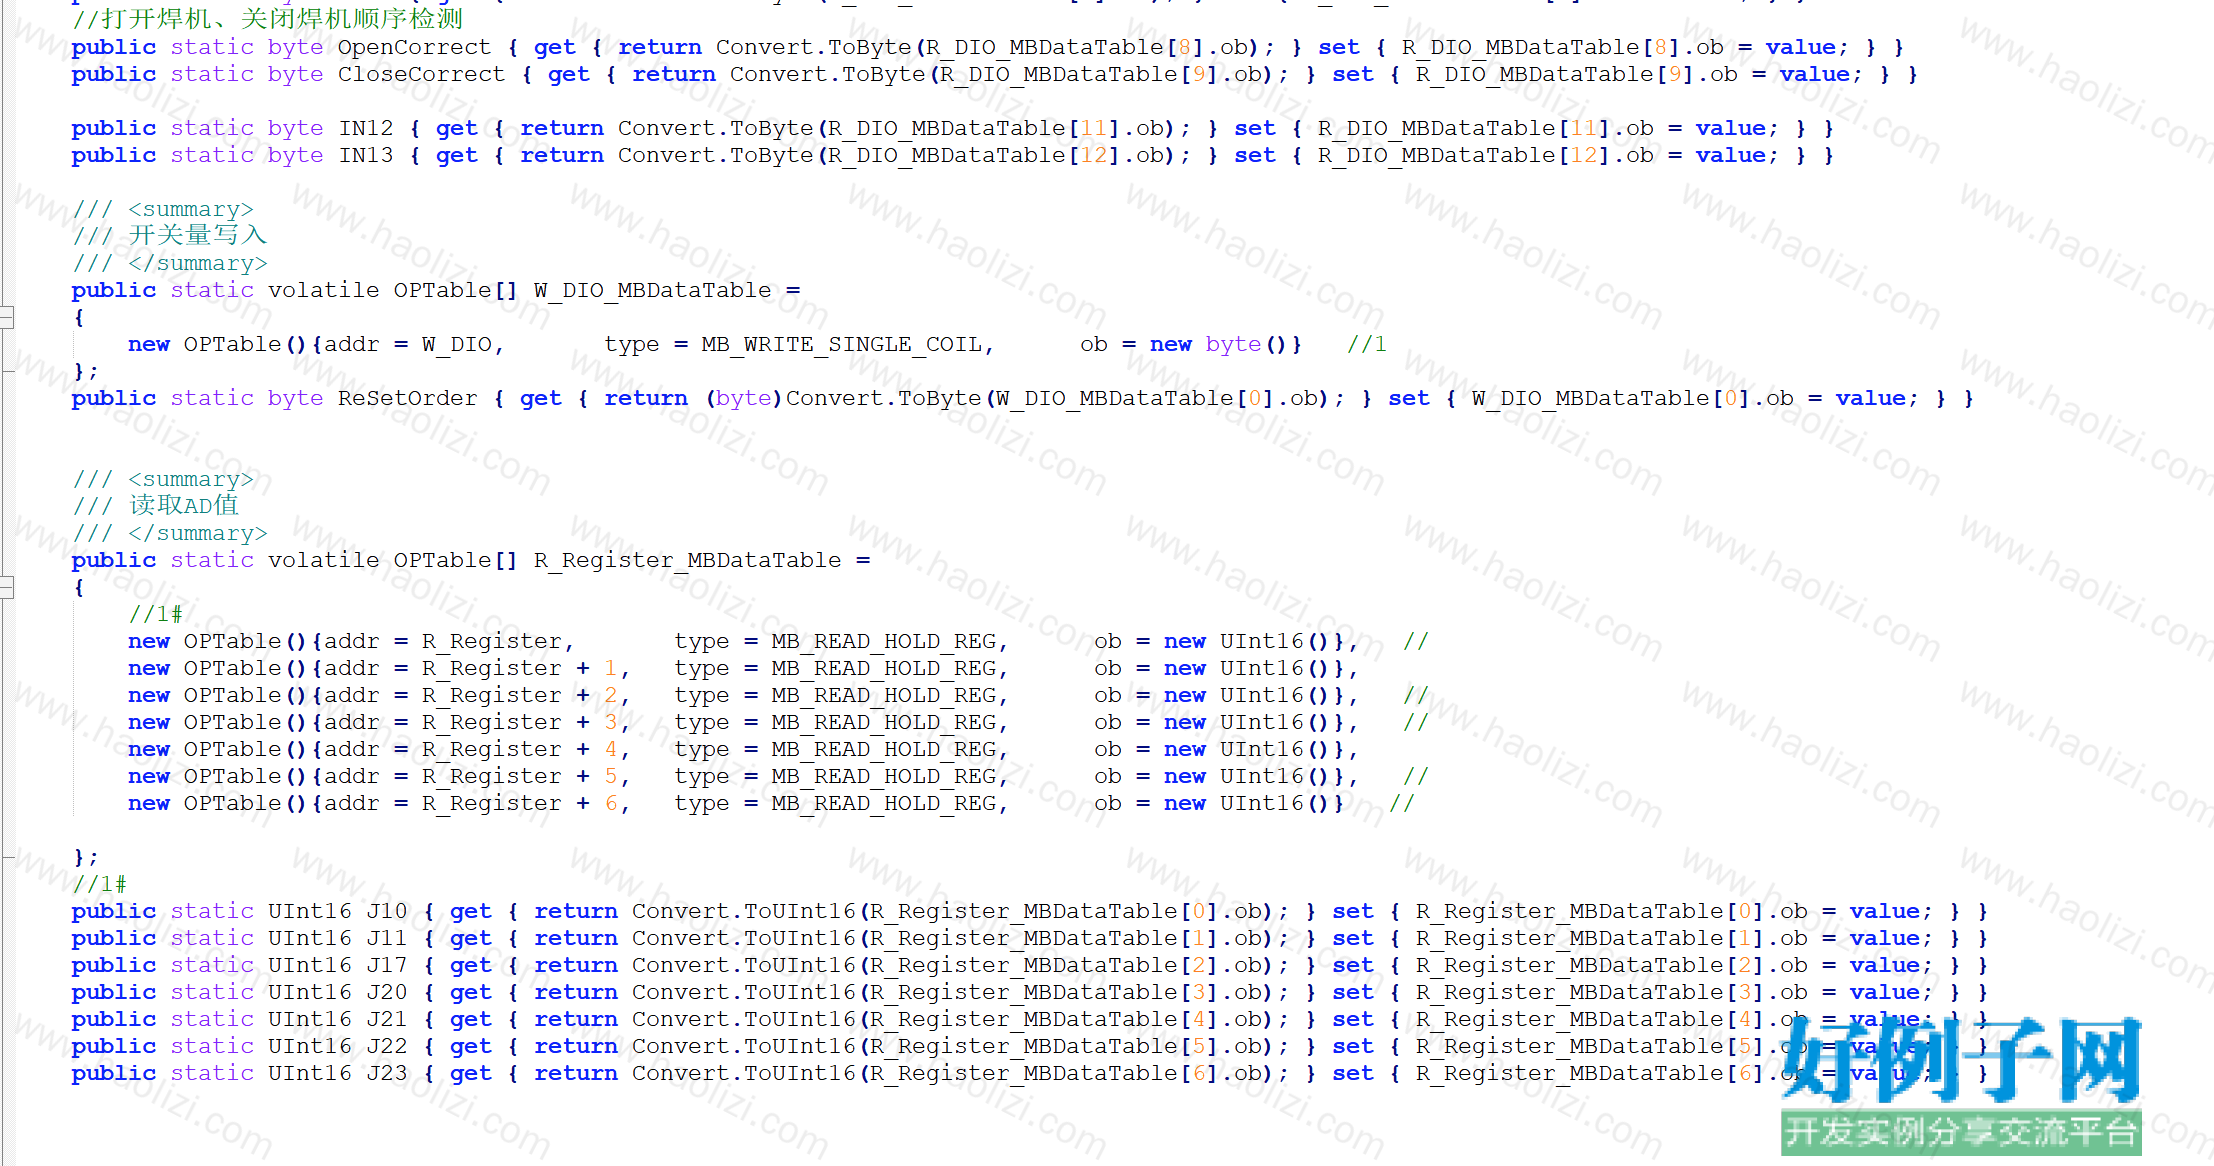Click the comment '开关量写入'
This screenshot has height=1166, width=2214.
tap(198, 235)
